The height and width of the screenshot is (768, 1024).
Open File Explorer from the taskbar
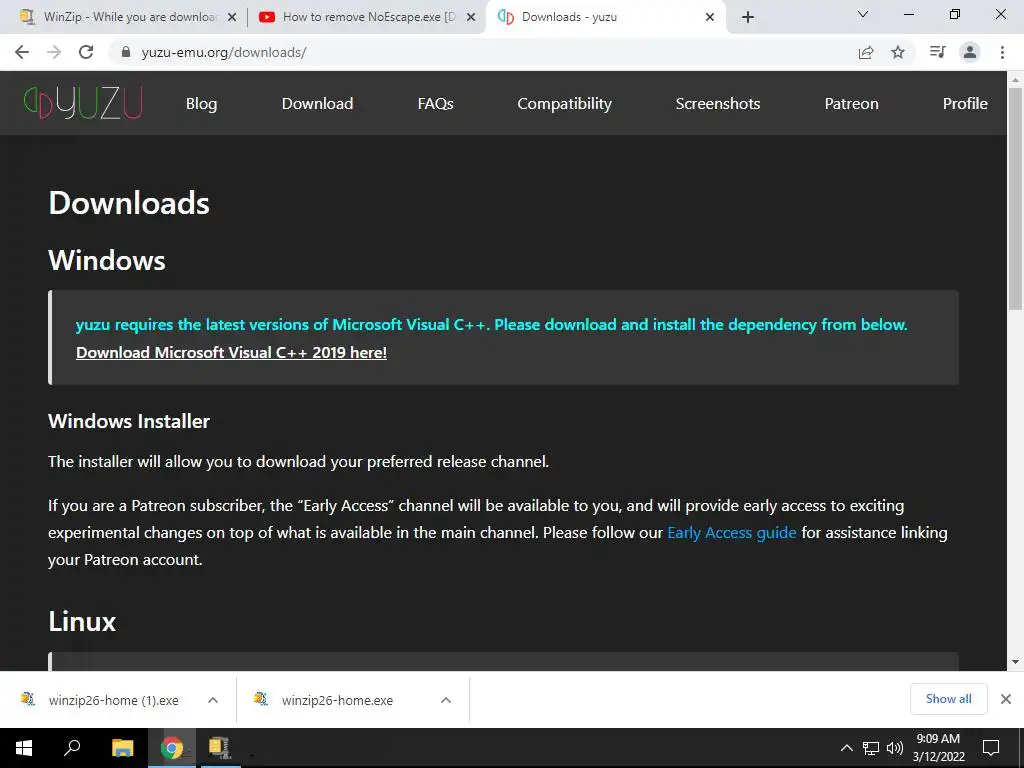(122, 748)
